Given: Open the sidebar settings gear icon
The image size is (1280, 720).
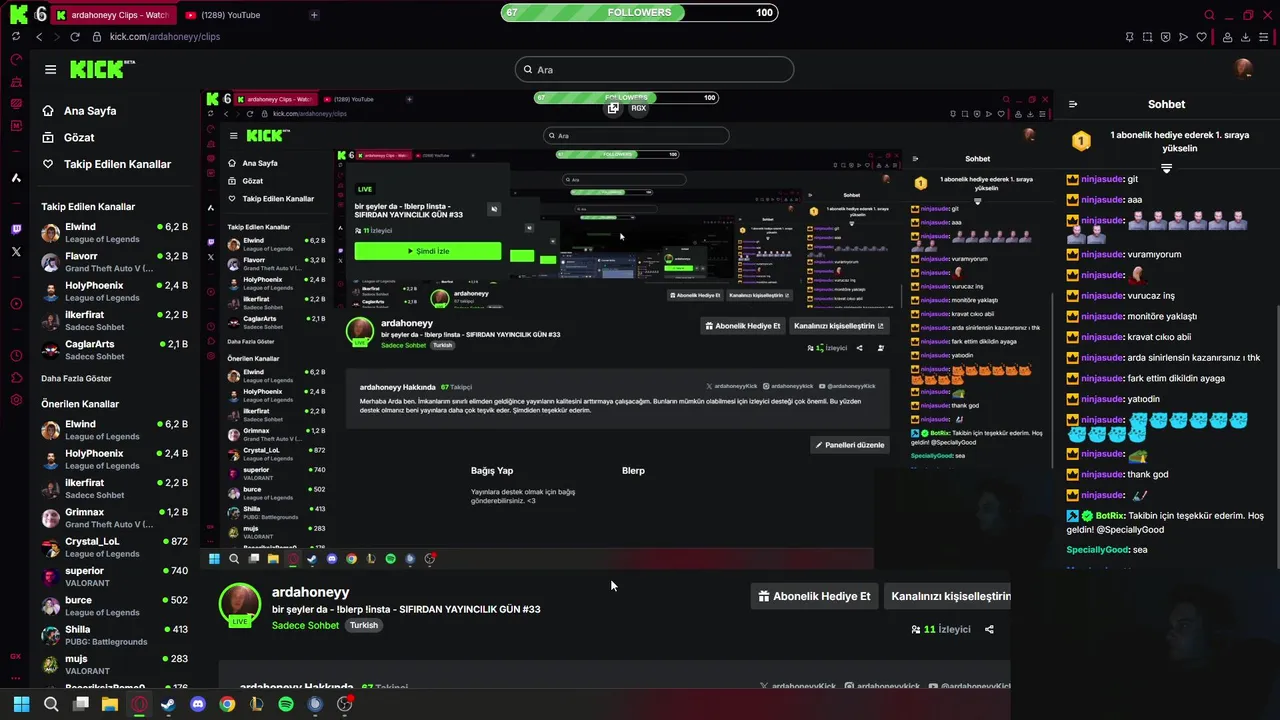Looking at the screenshot, I should tap(16, 400).
